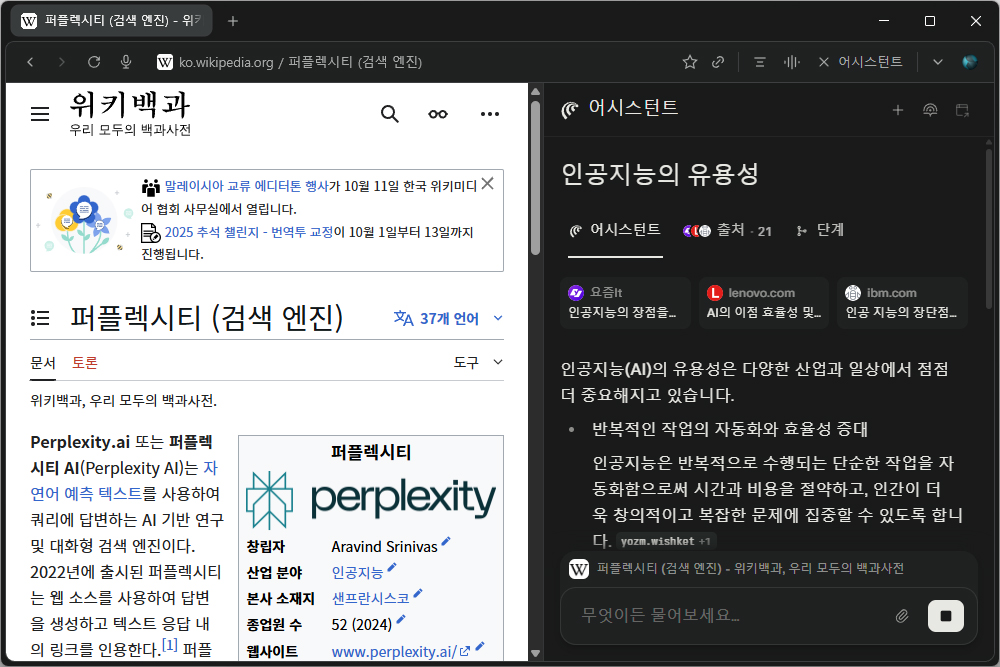Attach a file with the paperclip icon
This screenshot has width=1000, height=667.
(902, 616)
